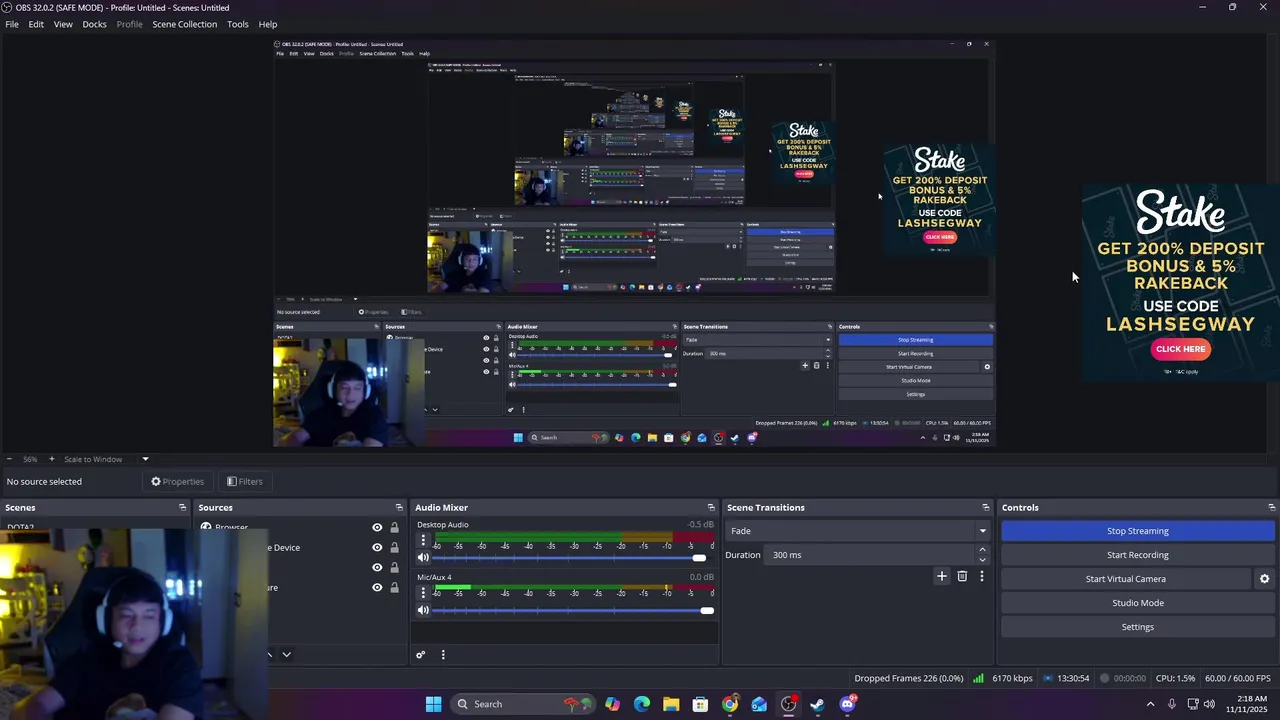This screenshot has width=1280, height=720.
Task: Click the Filters button
Action: pos(245,482)
